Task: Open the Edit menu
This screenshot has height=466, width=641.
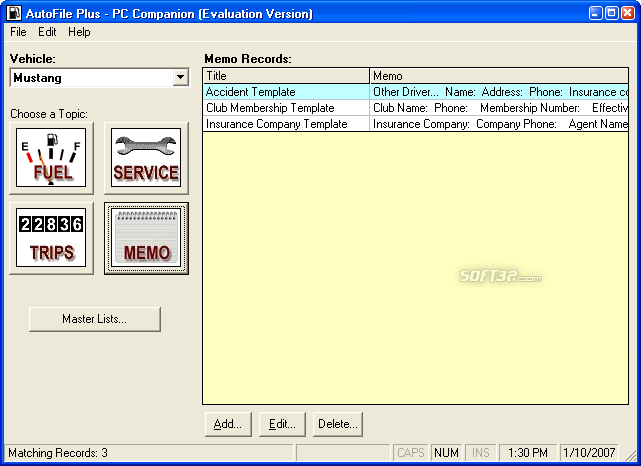Action: [47, 32]
